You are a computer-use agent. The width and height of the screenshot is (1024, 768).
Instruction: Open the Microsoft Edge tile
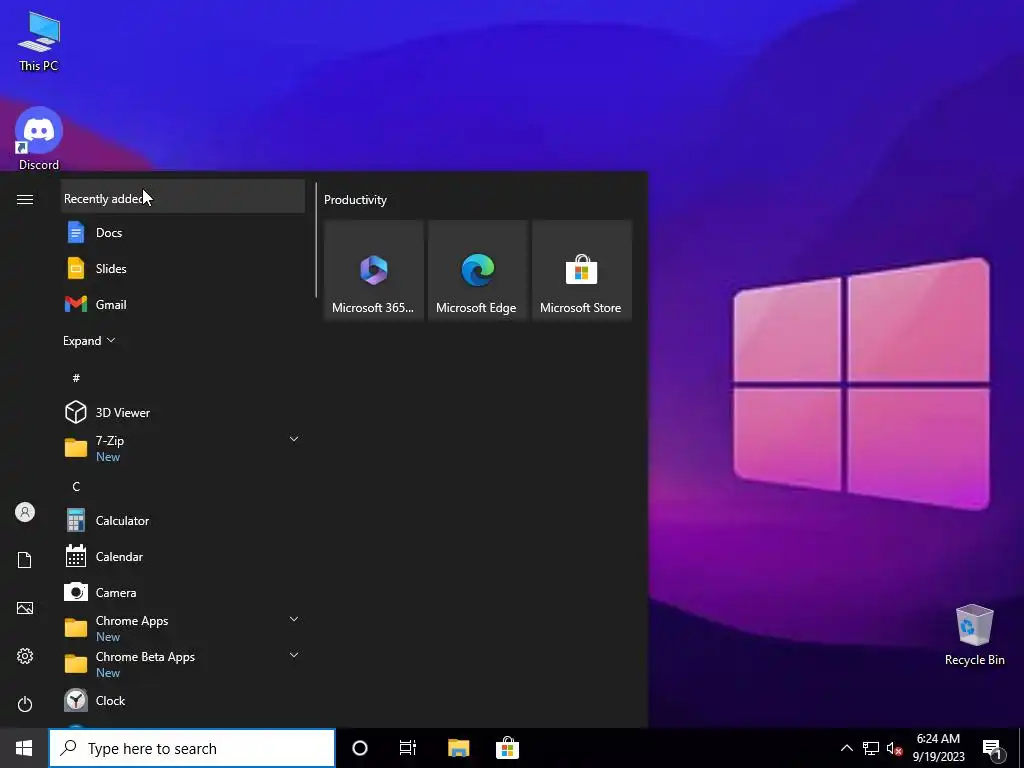pyautogui.click(x=477, y=270)
